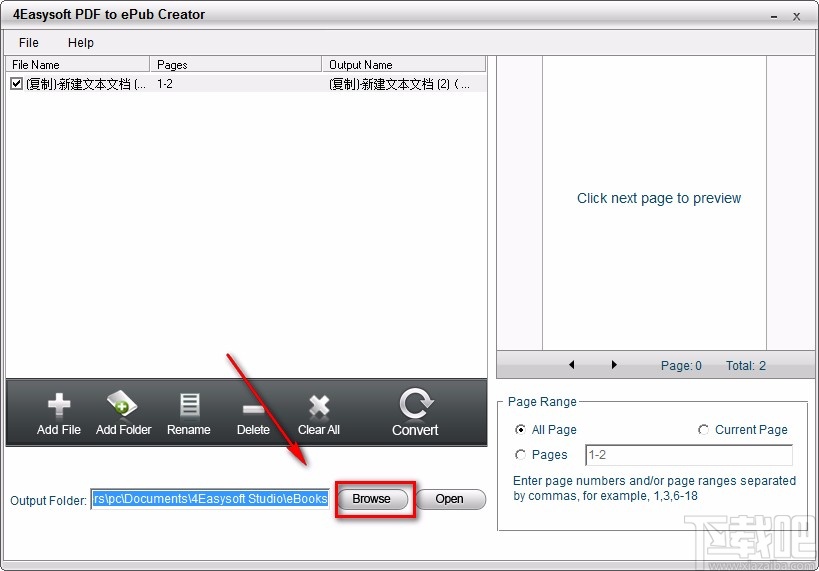The height and width of the screenshot is (571, 819).
Task: Click the 'Click next page to preview' text
Action: 659,198
